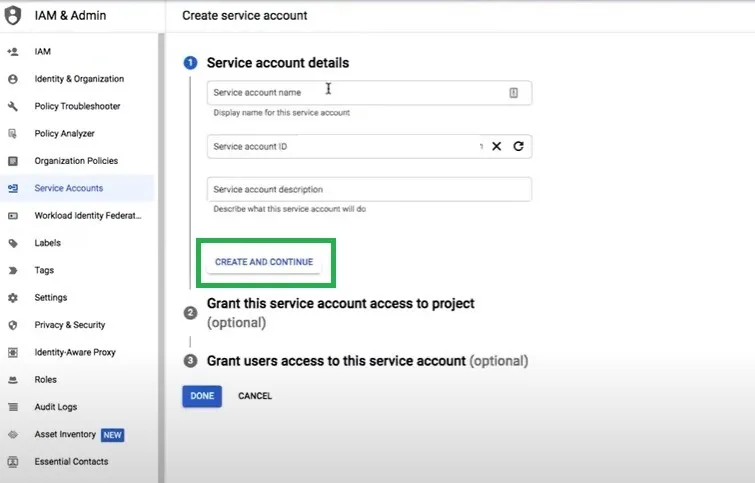
Task: Focus the Service account ID field
Action: (369, 146)
